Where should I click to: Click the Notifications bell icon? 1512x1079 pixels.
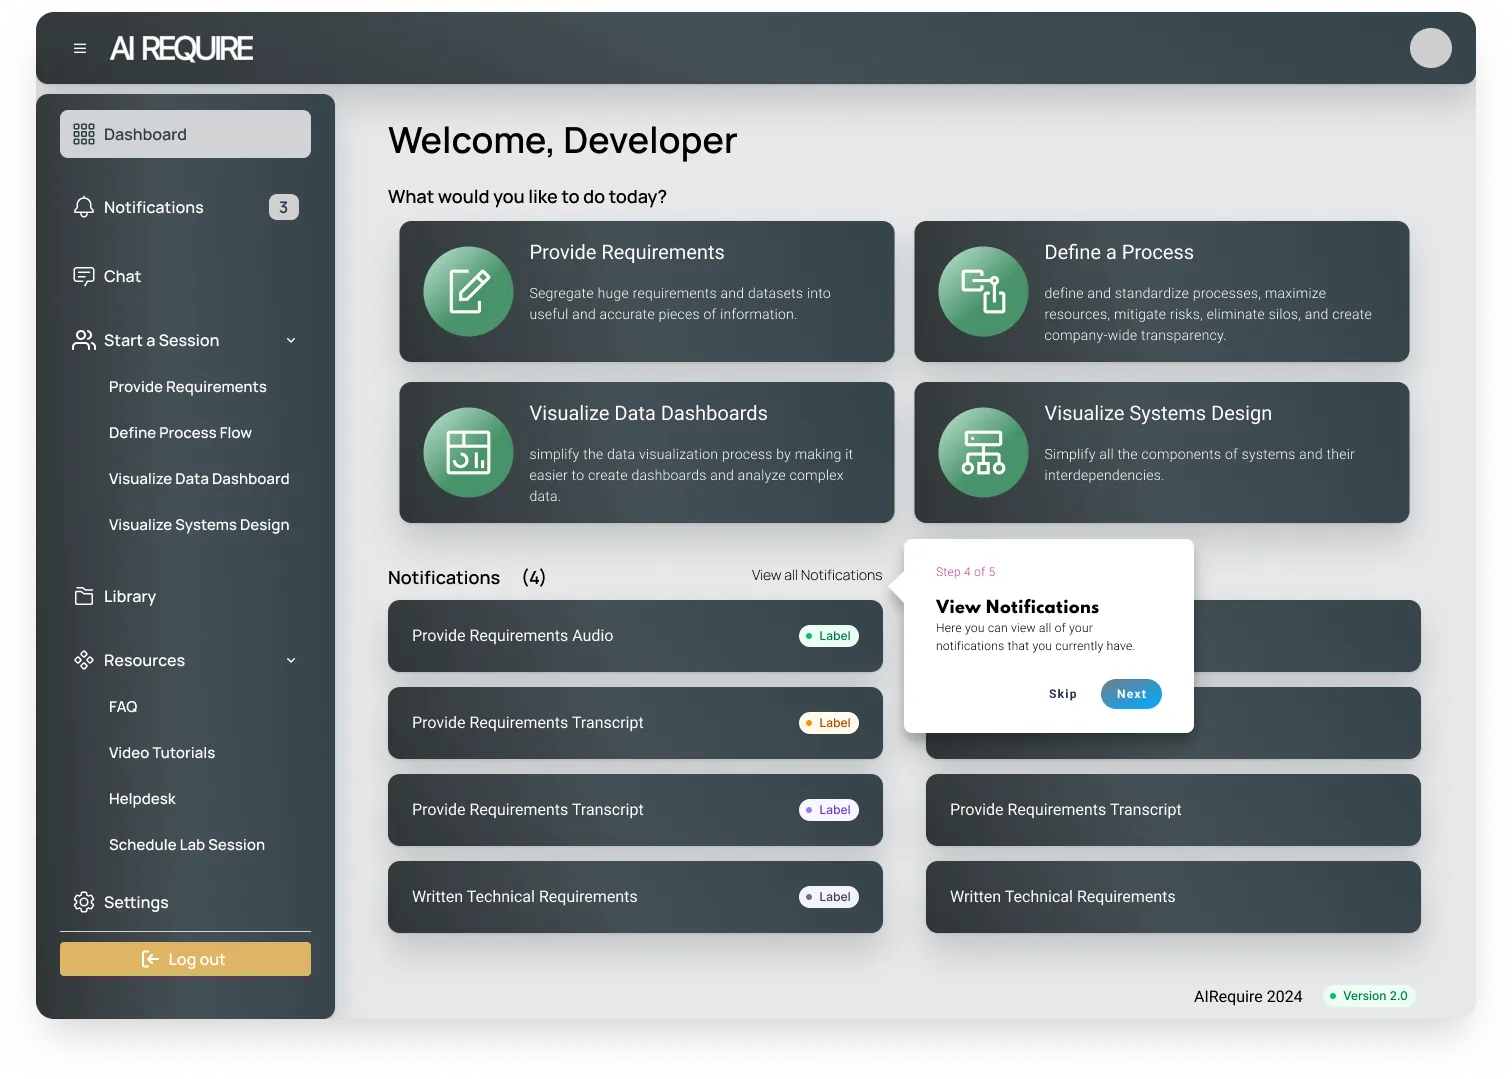click(84, 207)
